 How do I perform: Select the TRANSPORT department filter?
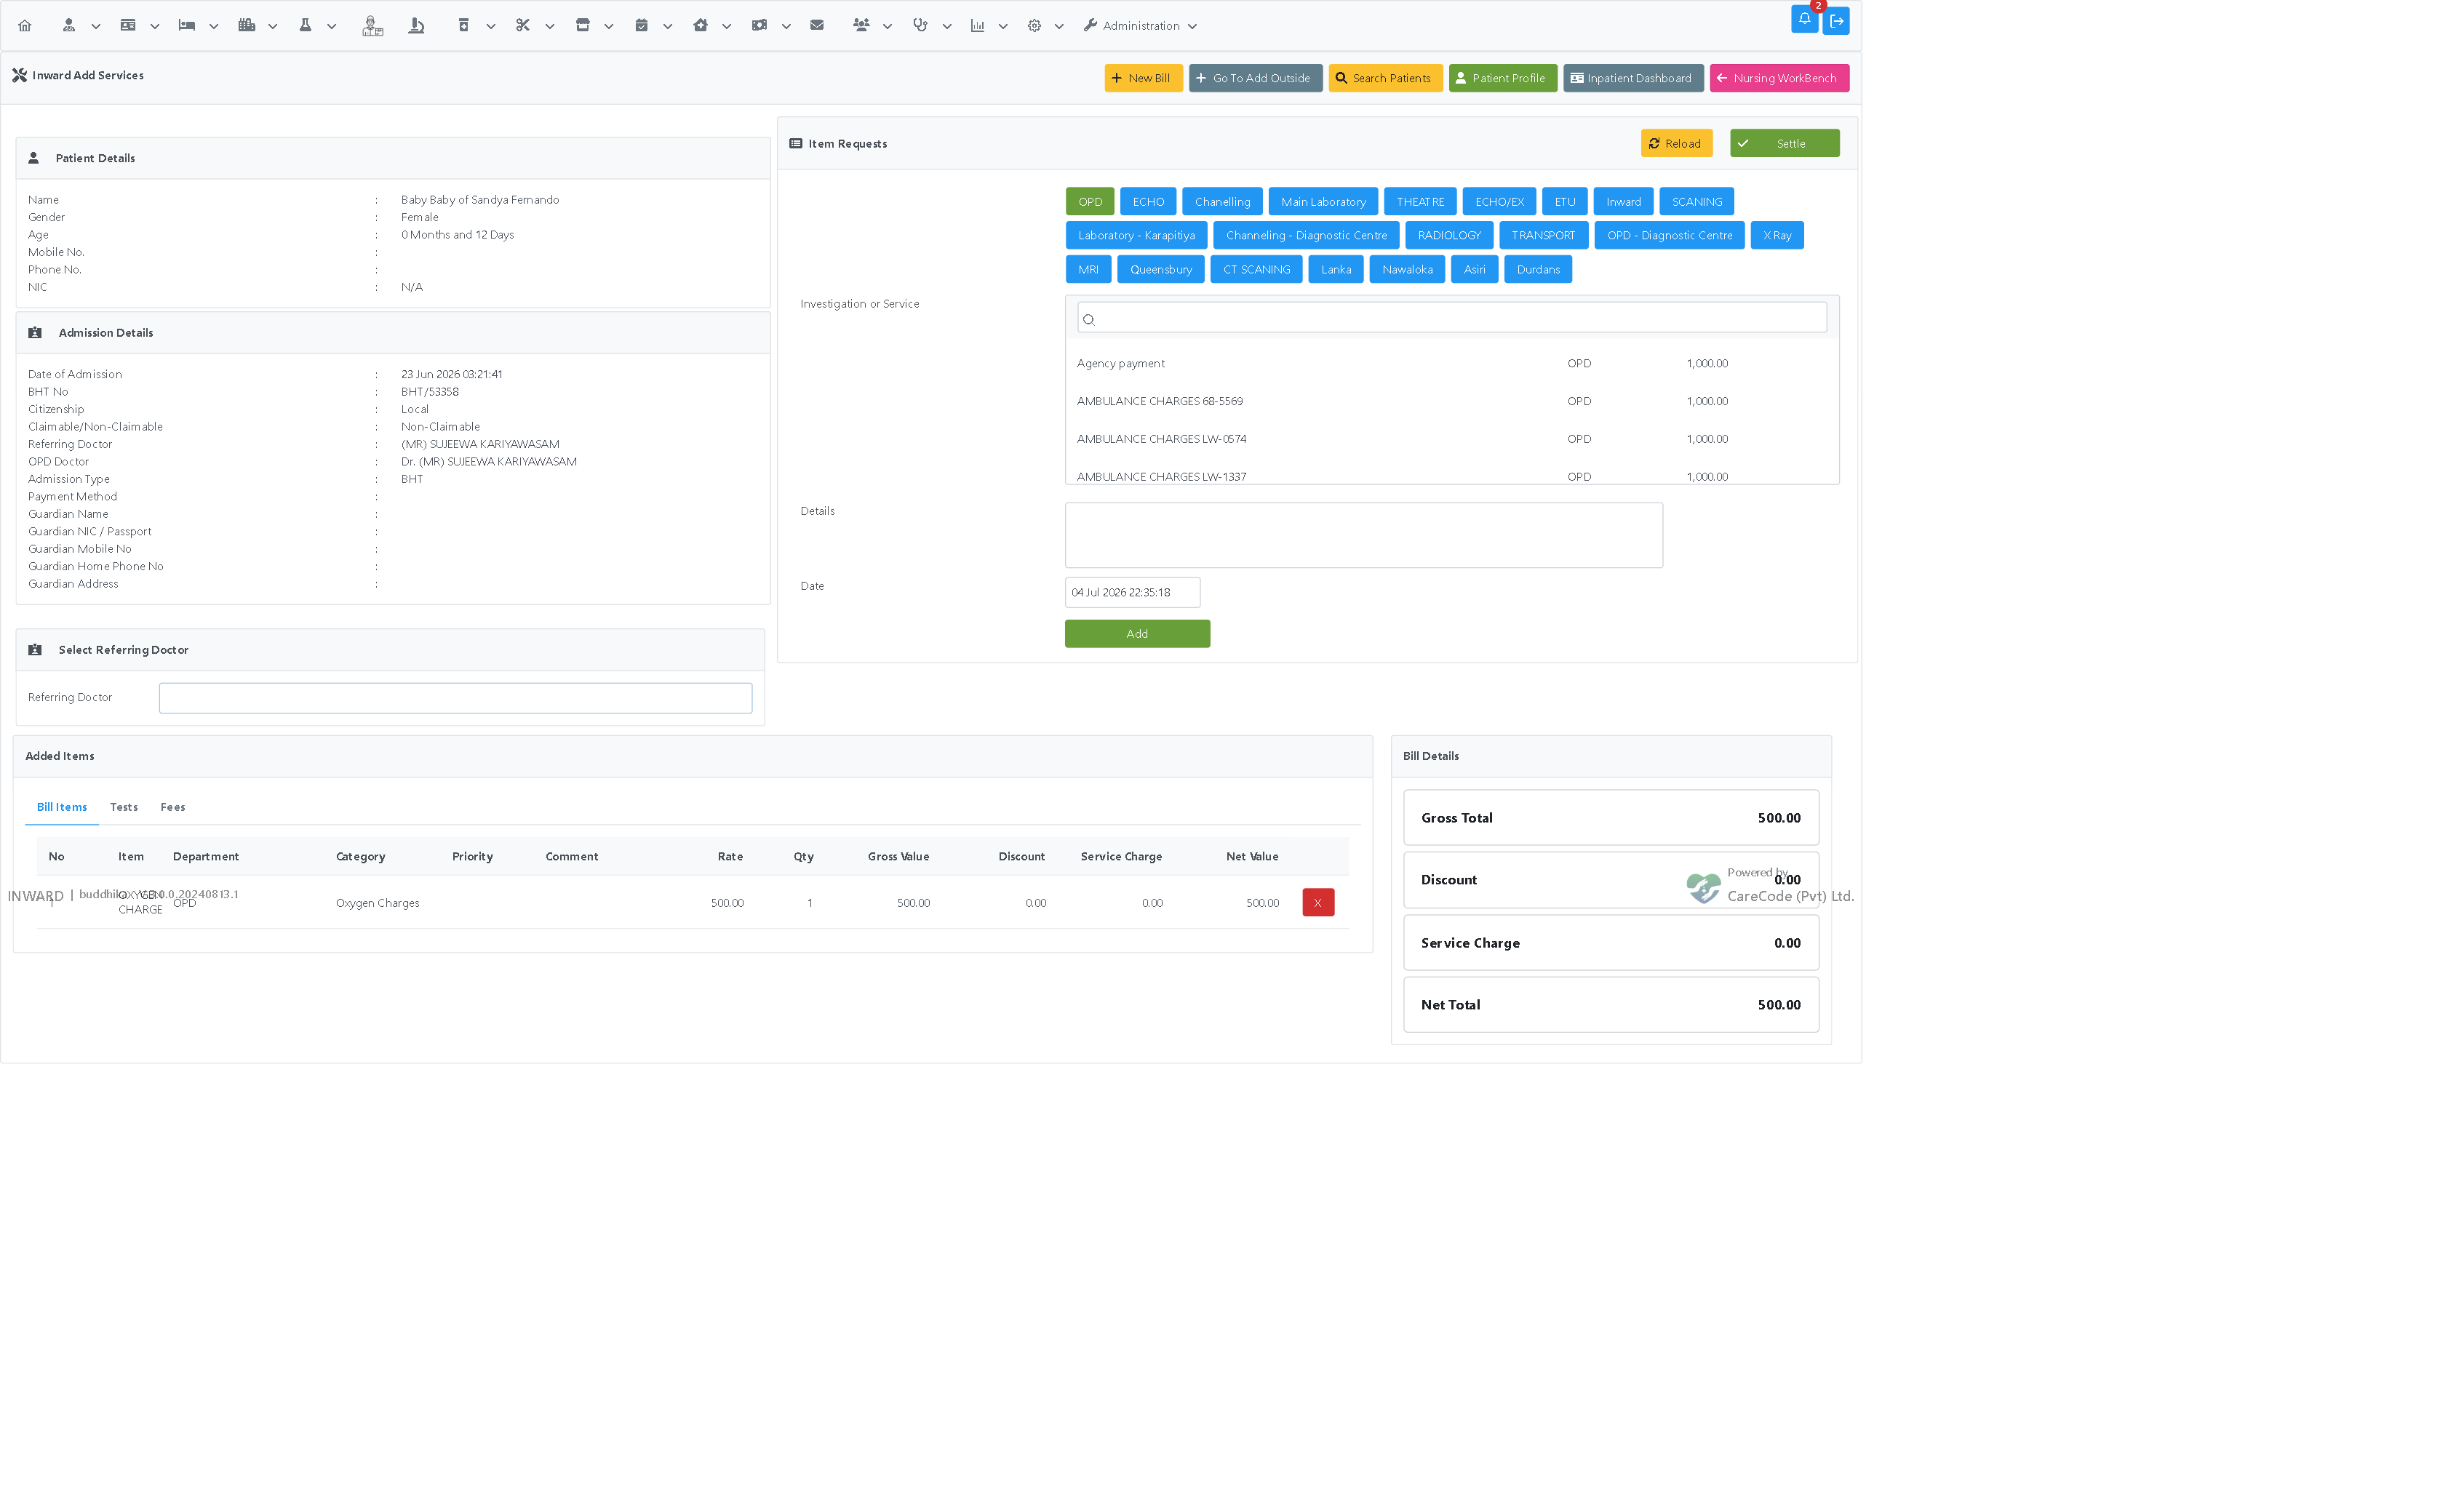tap(1543, 235)
